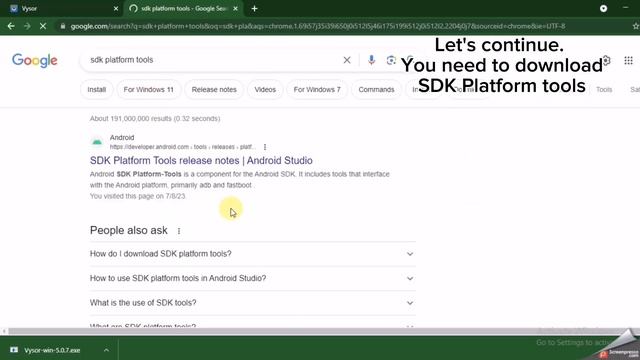The height and width of the screenshot is (360, 640).
Task: Filter results by For Windows 7 chip
Action: (317, 89)
